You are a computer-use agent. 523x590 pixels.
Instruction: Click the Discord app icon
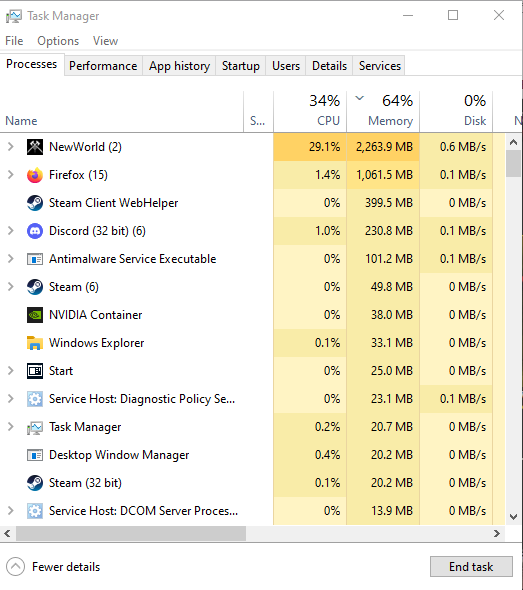[x=35, y=231]
